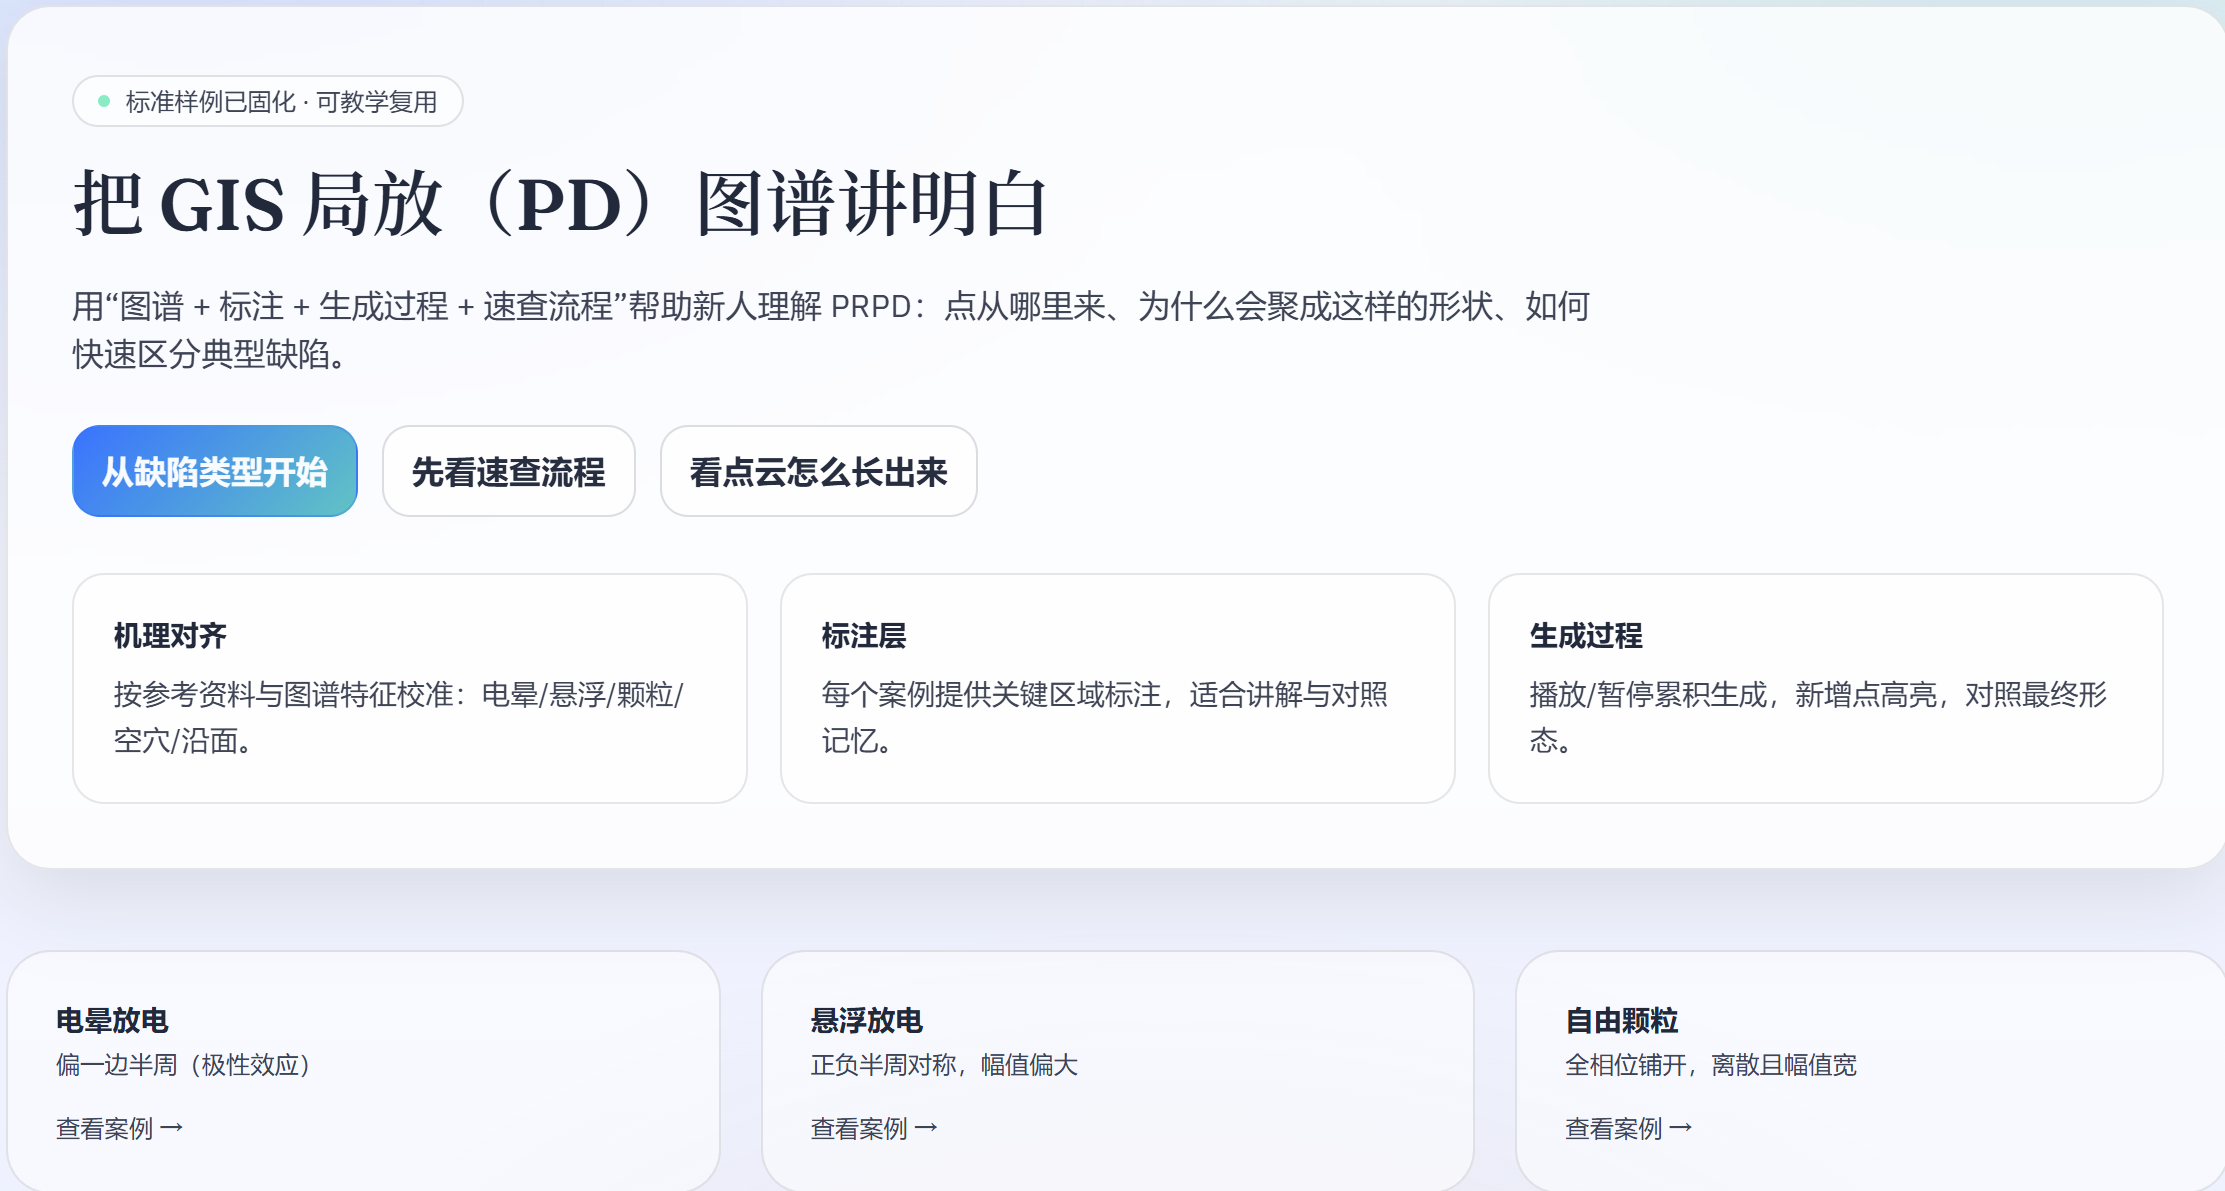The height and width of the screenshot is (1191, 2225).
Task: Click the 先看速查流程 button
Action: (x=508, y=470)
